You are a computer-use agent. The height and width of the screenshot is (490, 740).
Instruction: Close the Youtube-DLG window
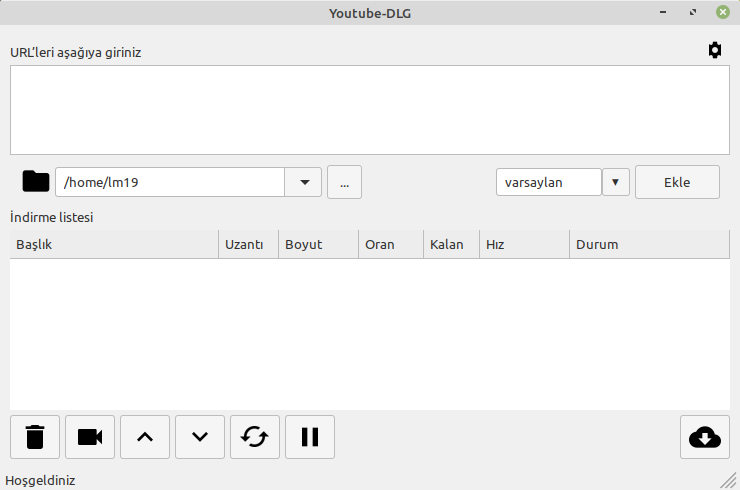[x=723, y=12]
